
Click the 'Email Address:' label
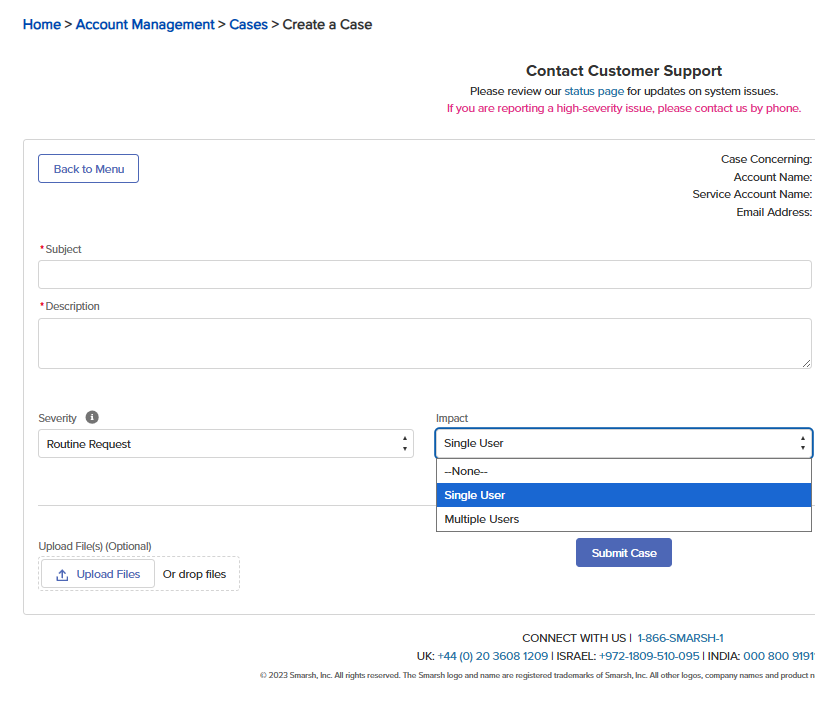[x=774, y=212]
